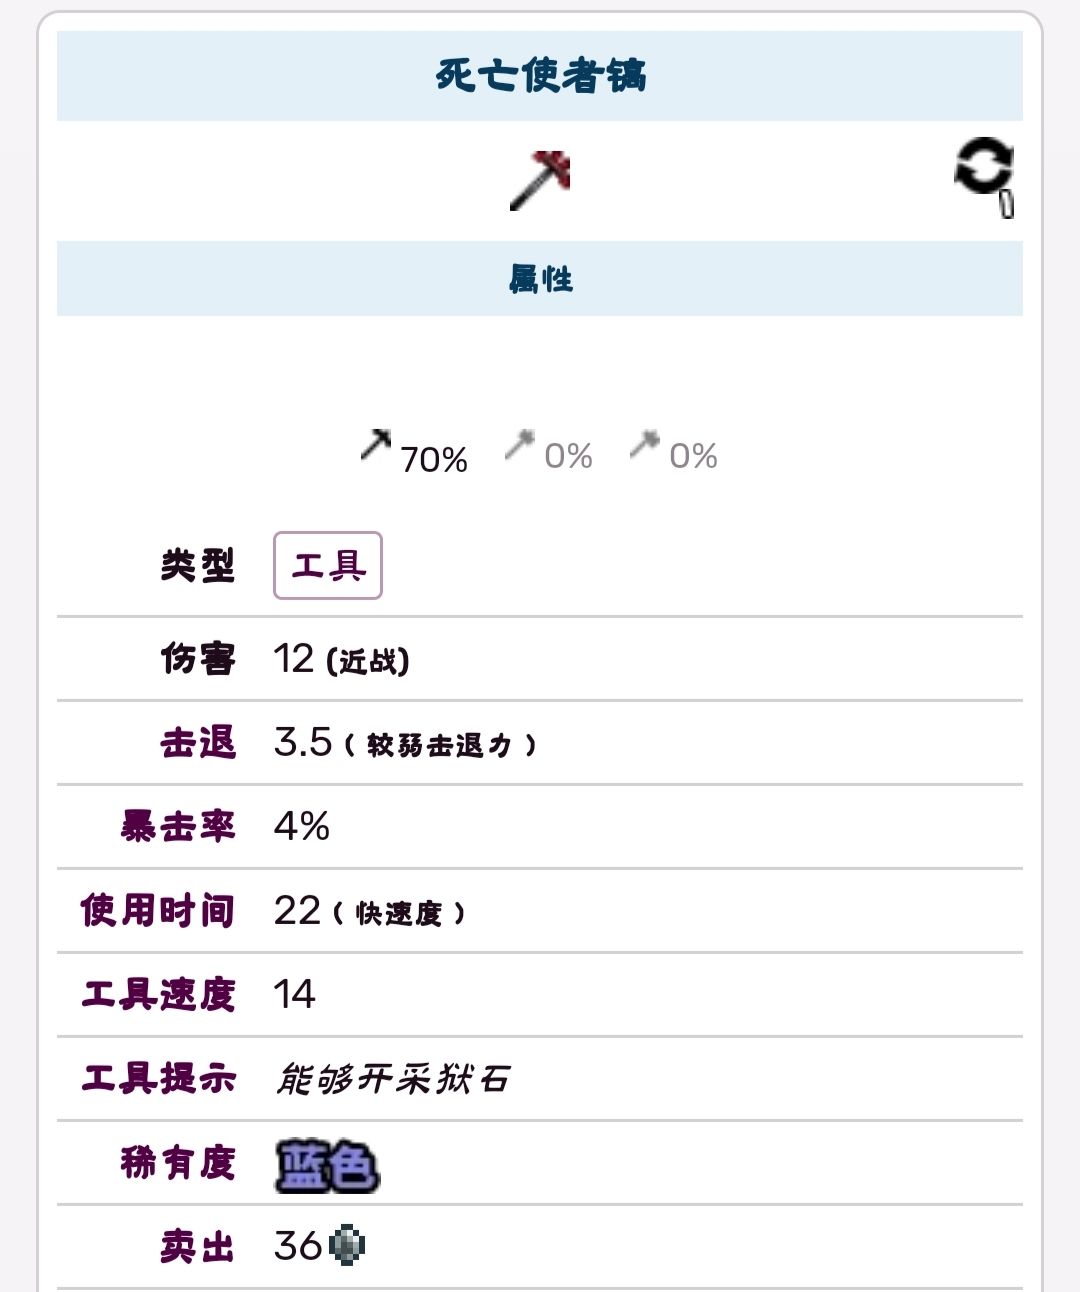Follow the 卖出 sell value link
Viewport: 1080px width, 1292px height.
point(198,1247)
